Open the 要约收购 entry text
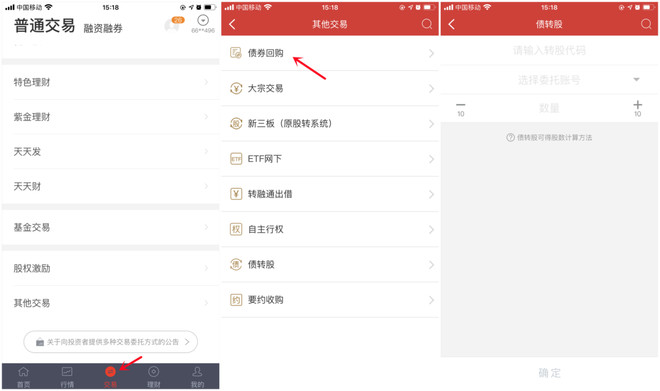 pos(266,300)
